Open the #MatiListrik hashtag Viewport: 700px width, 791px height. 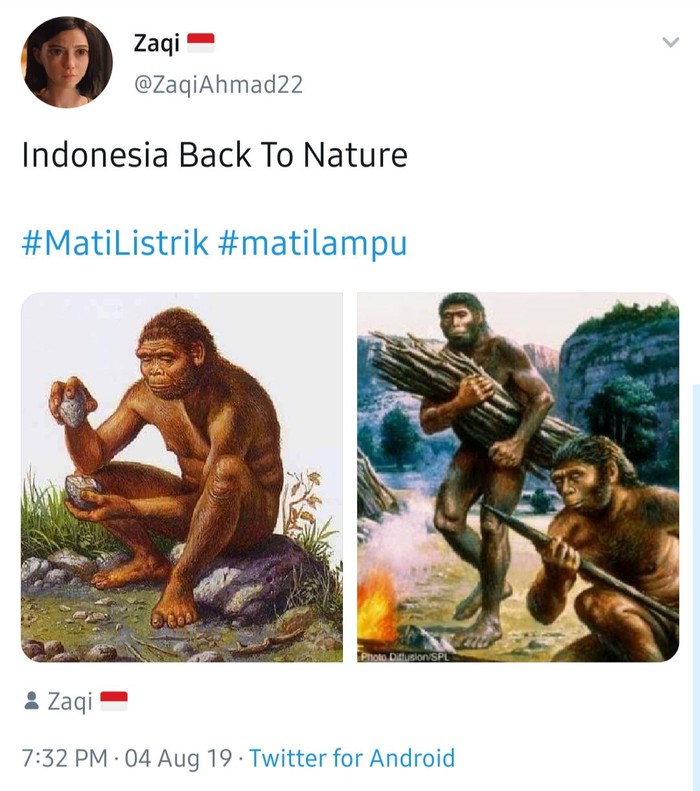click(x=115, y=243)
